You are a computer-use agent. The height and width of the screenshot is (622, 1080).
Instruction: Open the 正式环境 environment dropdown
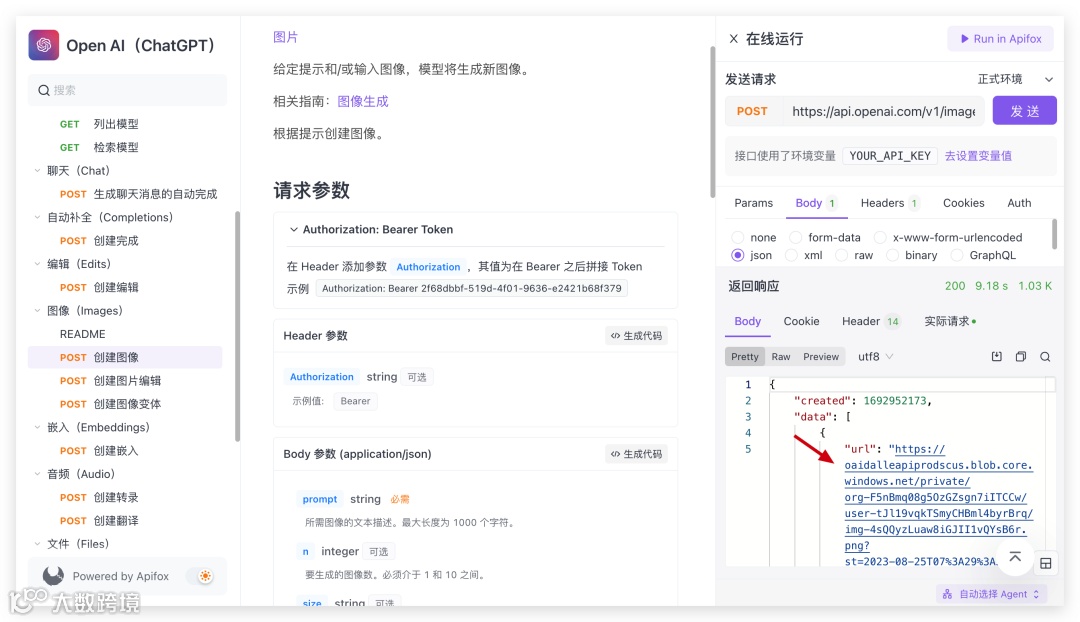point(1015,79)
